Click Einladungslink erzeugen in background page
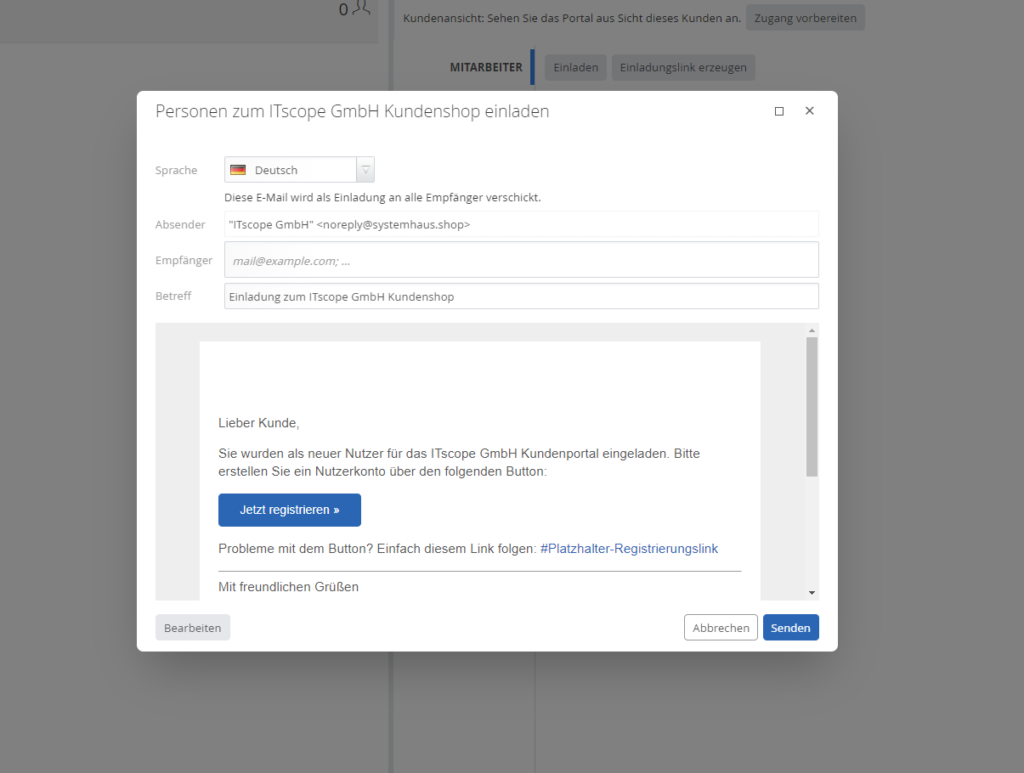1024x773 pixels. 683,67
